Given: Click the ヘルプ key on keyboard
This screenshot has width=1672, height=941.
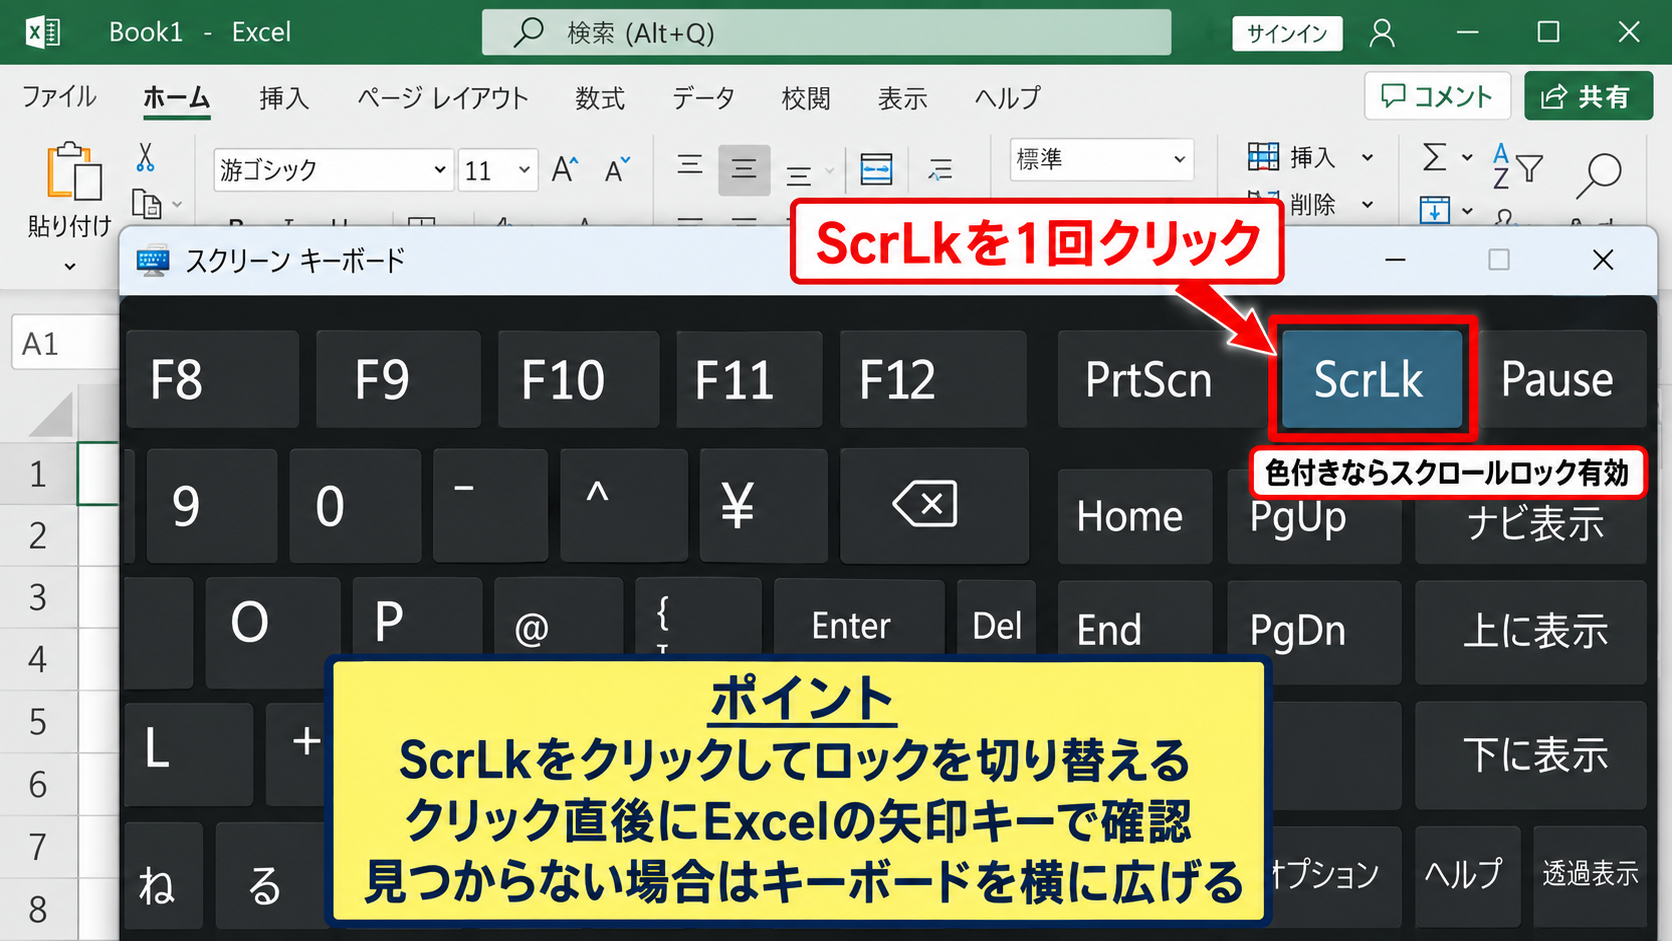Looking at the screenshot, I should pos(1467,875).
